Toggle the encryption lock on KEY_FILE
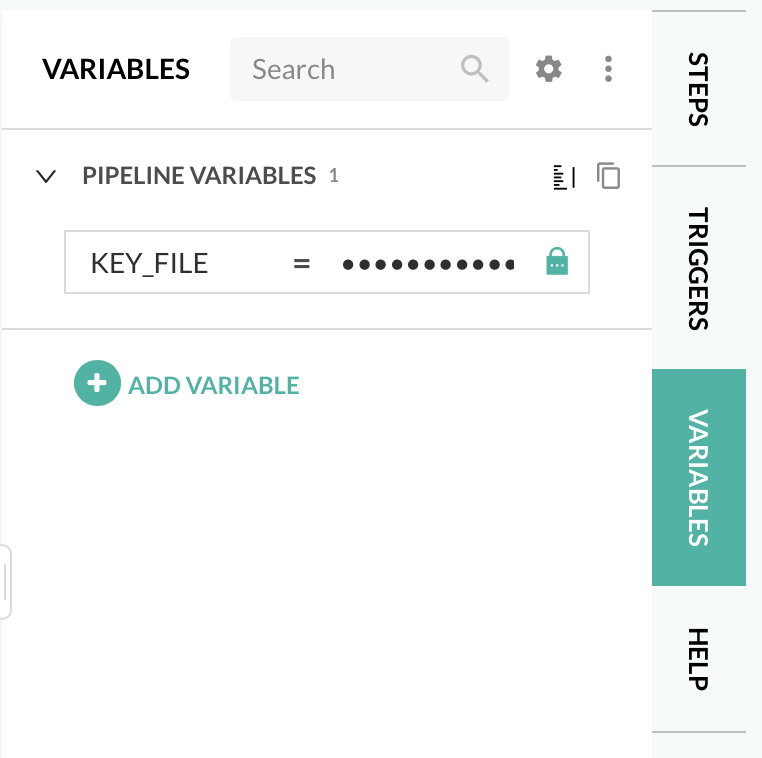The image size is (762, 758). point(557,262)
